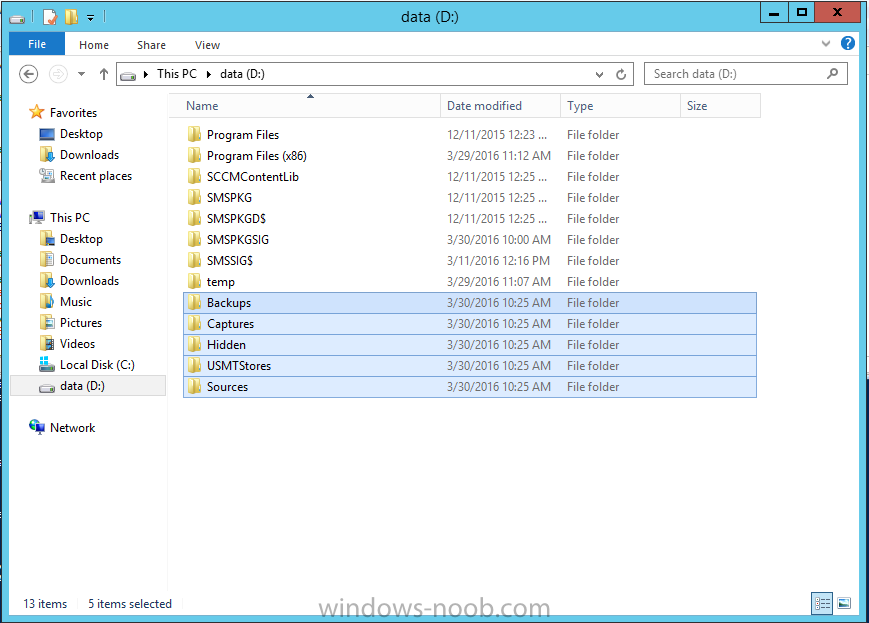Click the Program Files folder icon
Image resolution: width=869 pixels, height=623 pixels.
(x=194, y=135)
